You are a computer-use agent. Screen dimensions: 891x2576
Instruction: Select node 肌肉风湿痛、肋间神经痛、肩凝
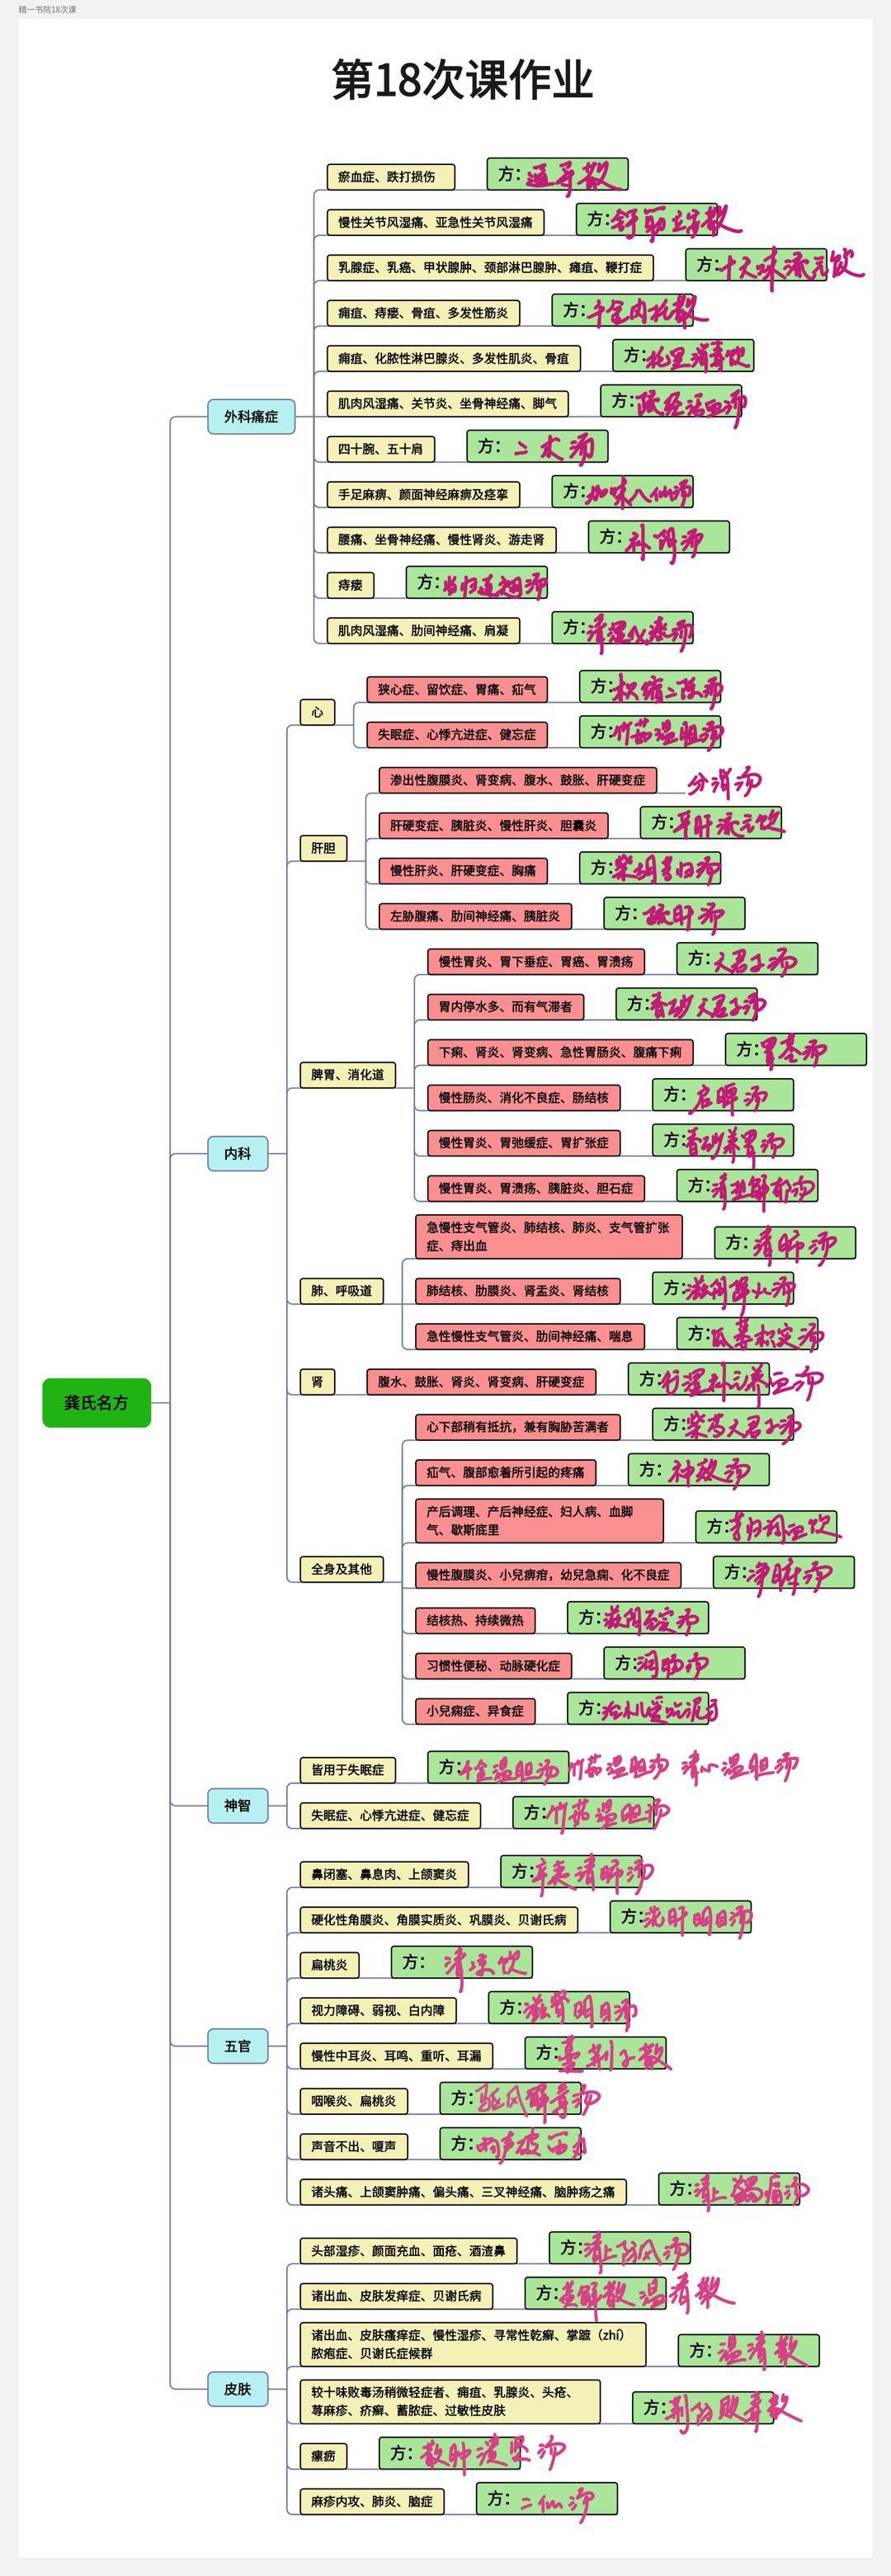pyautogui.click(x=423, y=631)
